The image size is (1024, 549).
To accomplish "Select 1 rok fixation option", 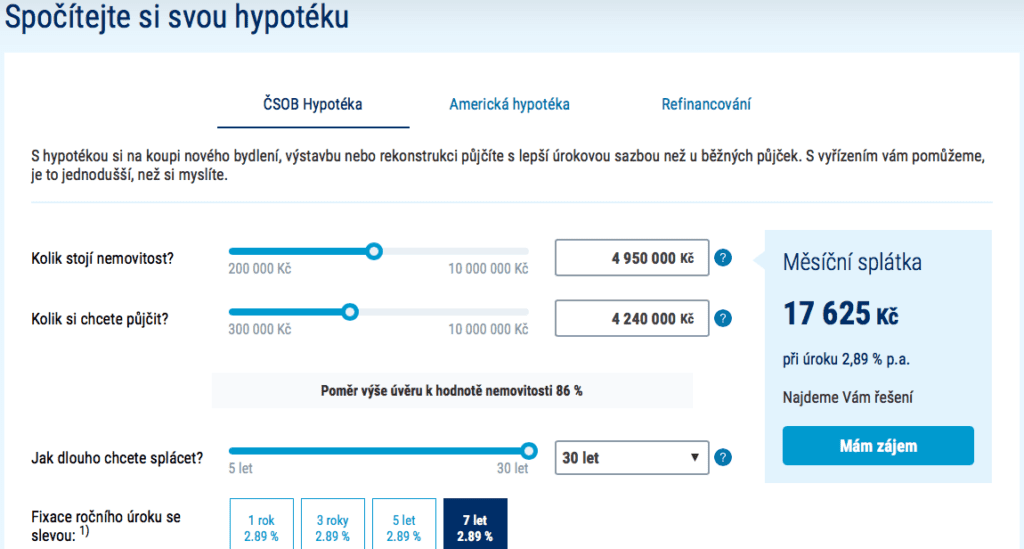I will tap(261, 526).
